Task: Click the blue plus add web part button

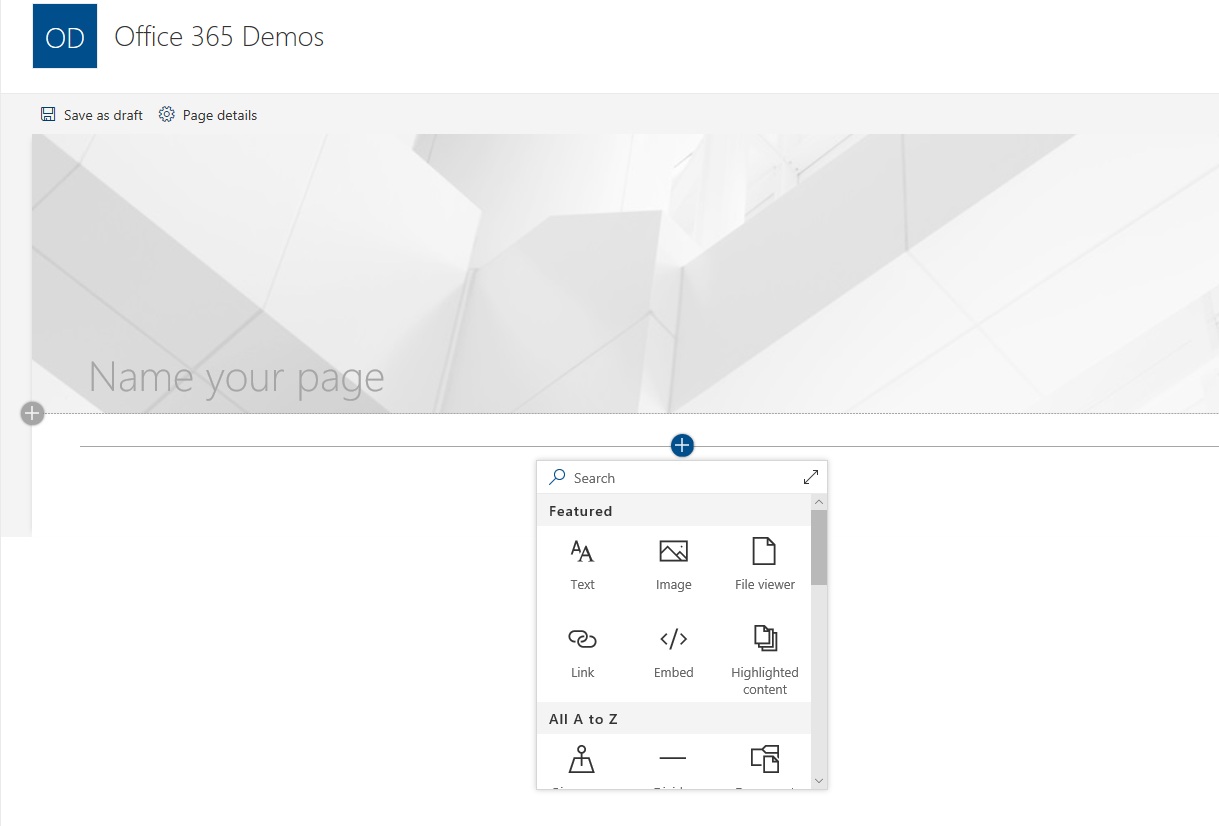Action: click(682, 446)
